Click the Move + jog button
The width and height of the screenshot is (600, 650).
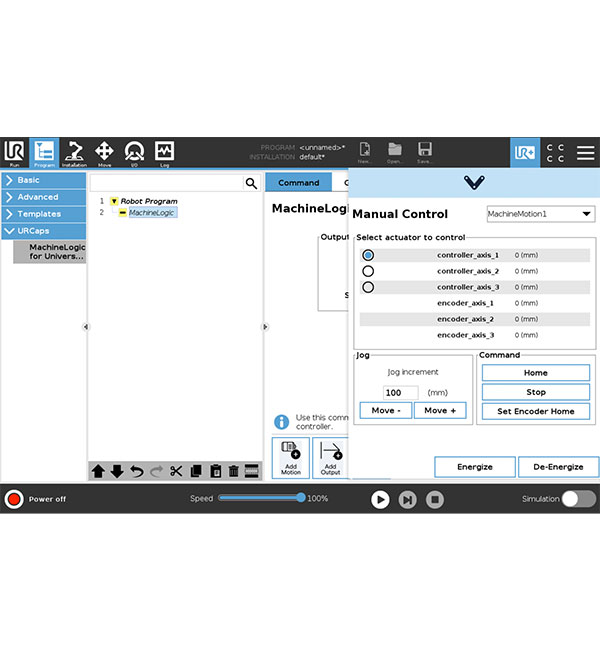point(440,410)
